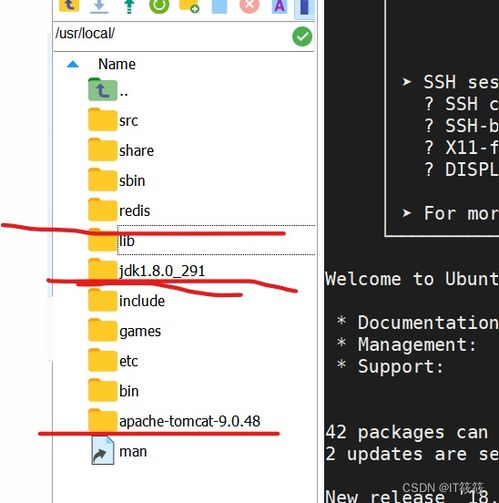Refresh the SFTP folder listing
This screenshot has height=503, width=499.
[159, 6]
